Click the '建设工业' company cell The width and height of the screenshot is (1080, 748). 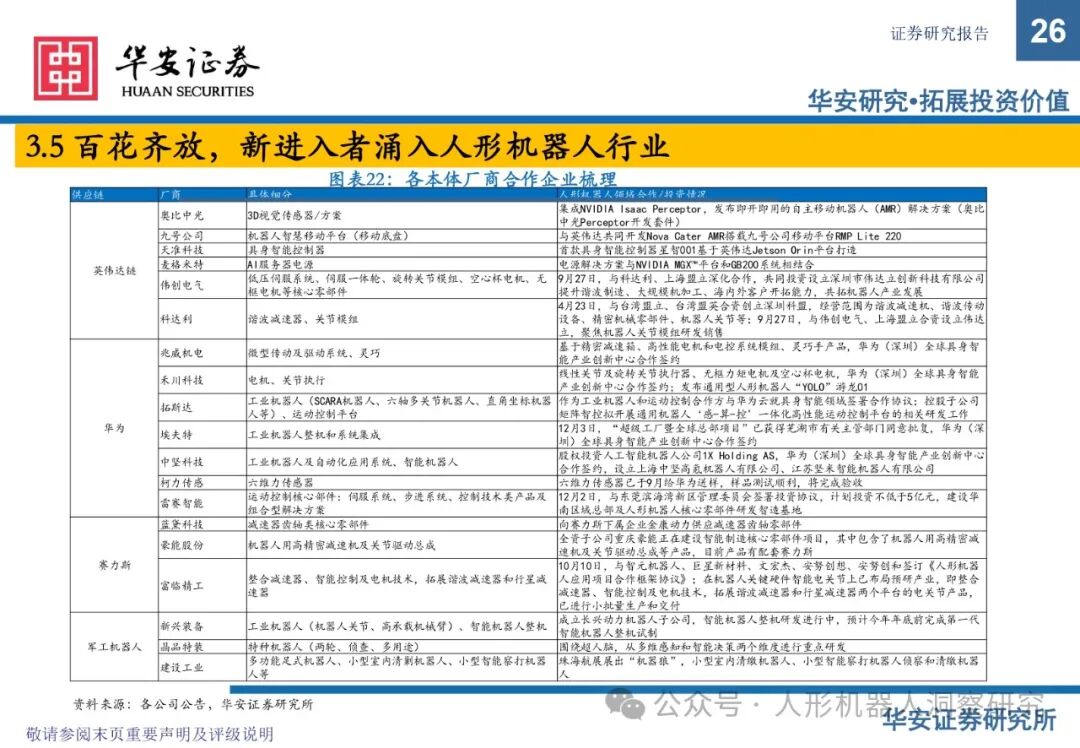(202, 667)
